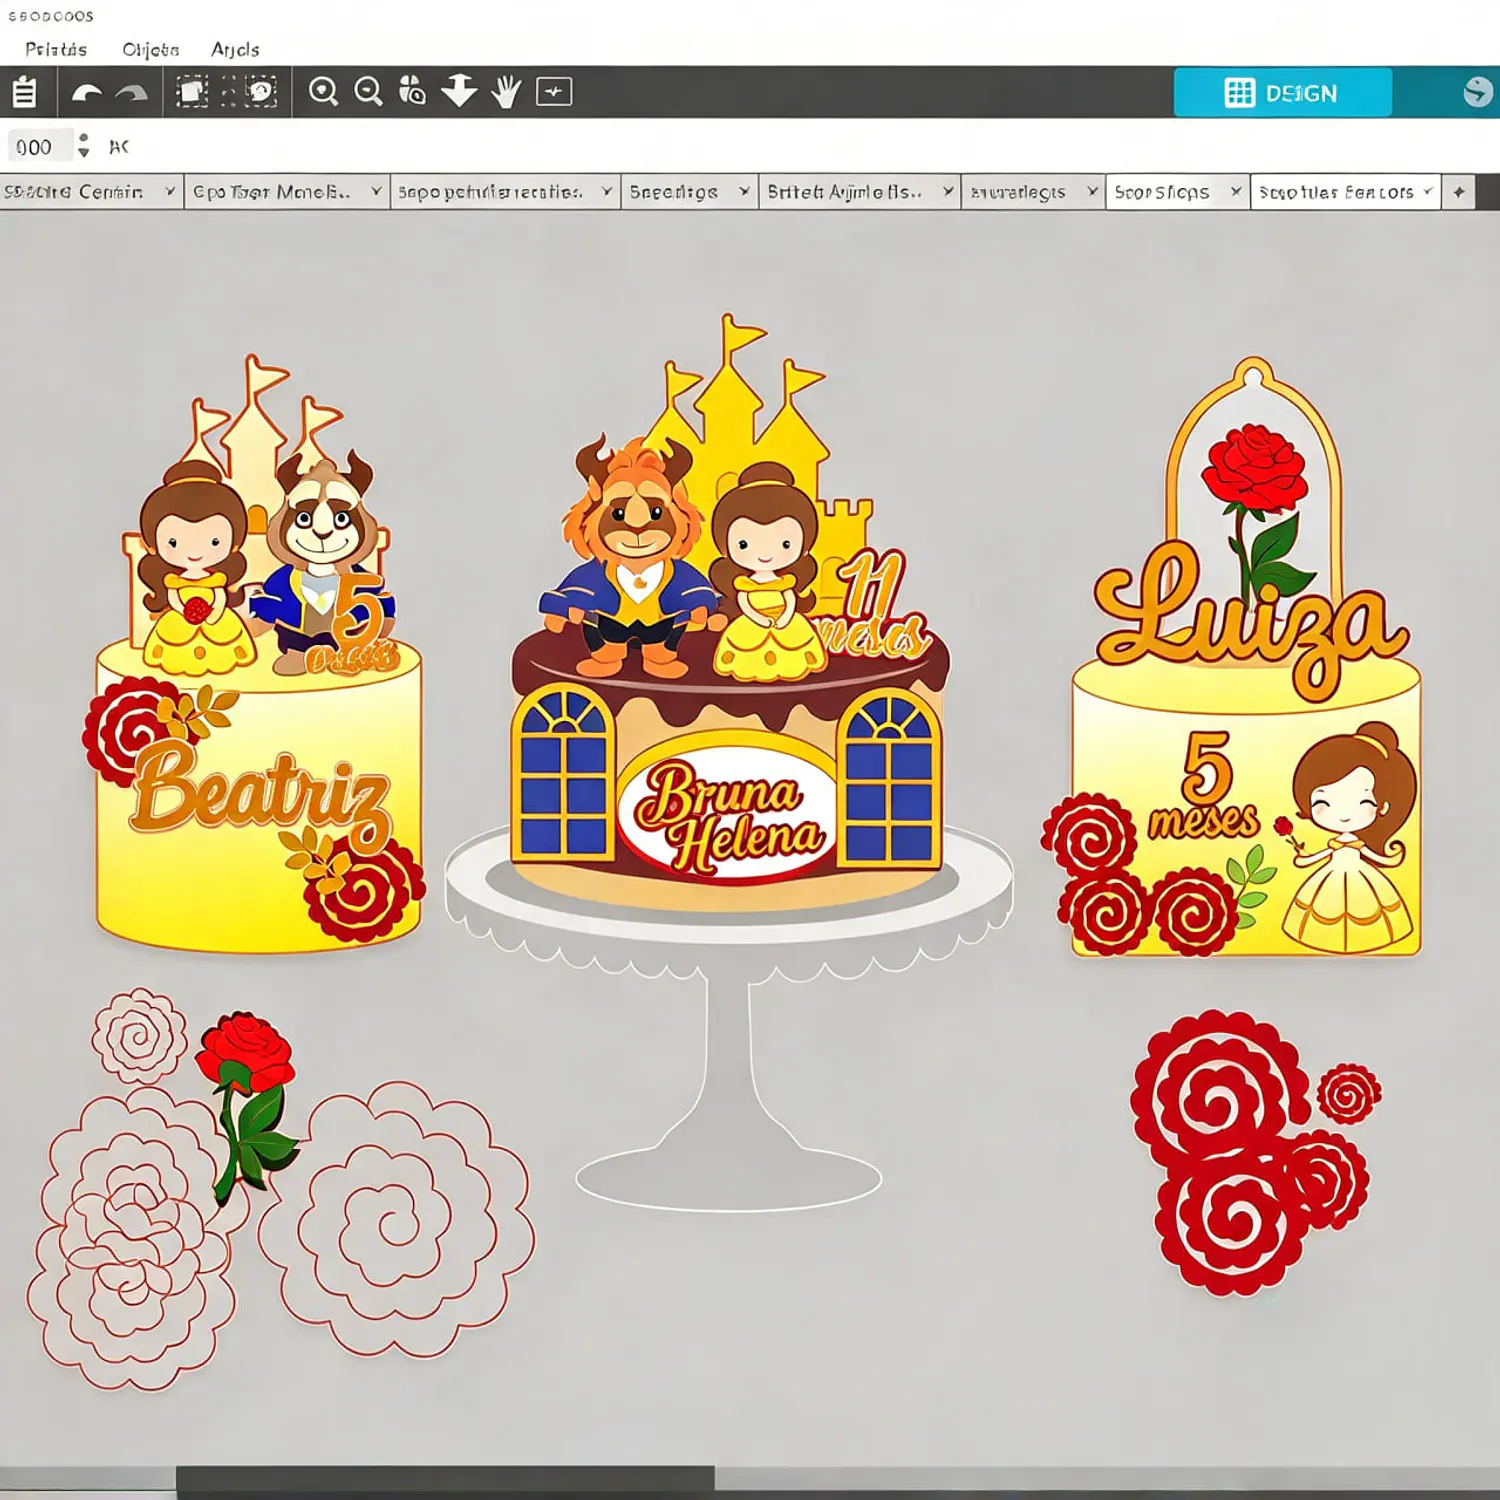Choose the lasso select icon in dashed box
Image resolution: width=1500 pixels, height=1500 pixels.
point(261,92)
